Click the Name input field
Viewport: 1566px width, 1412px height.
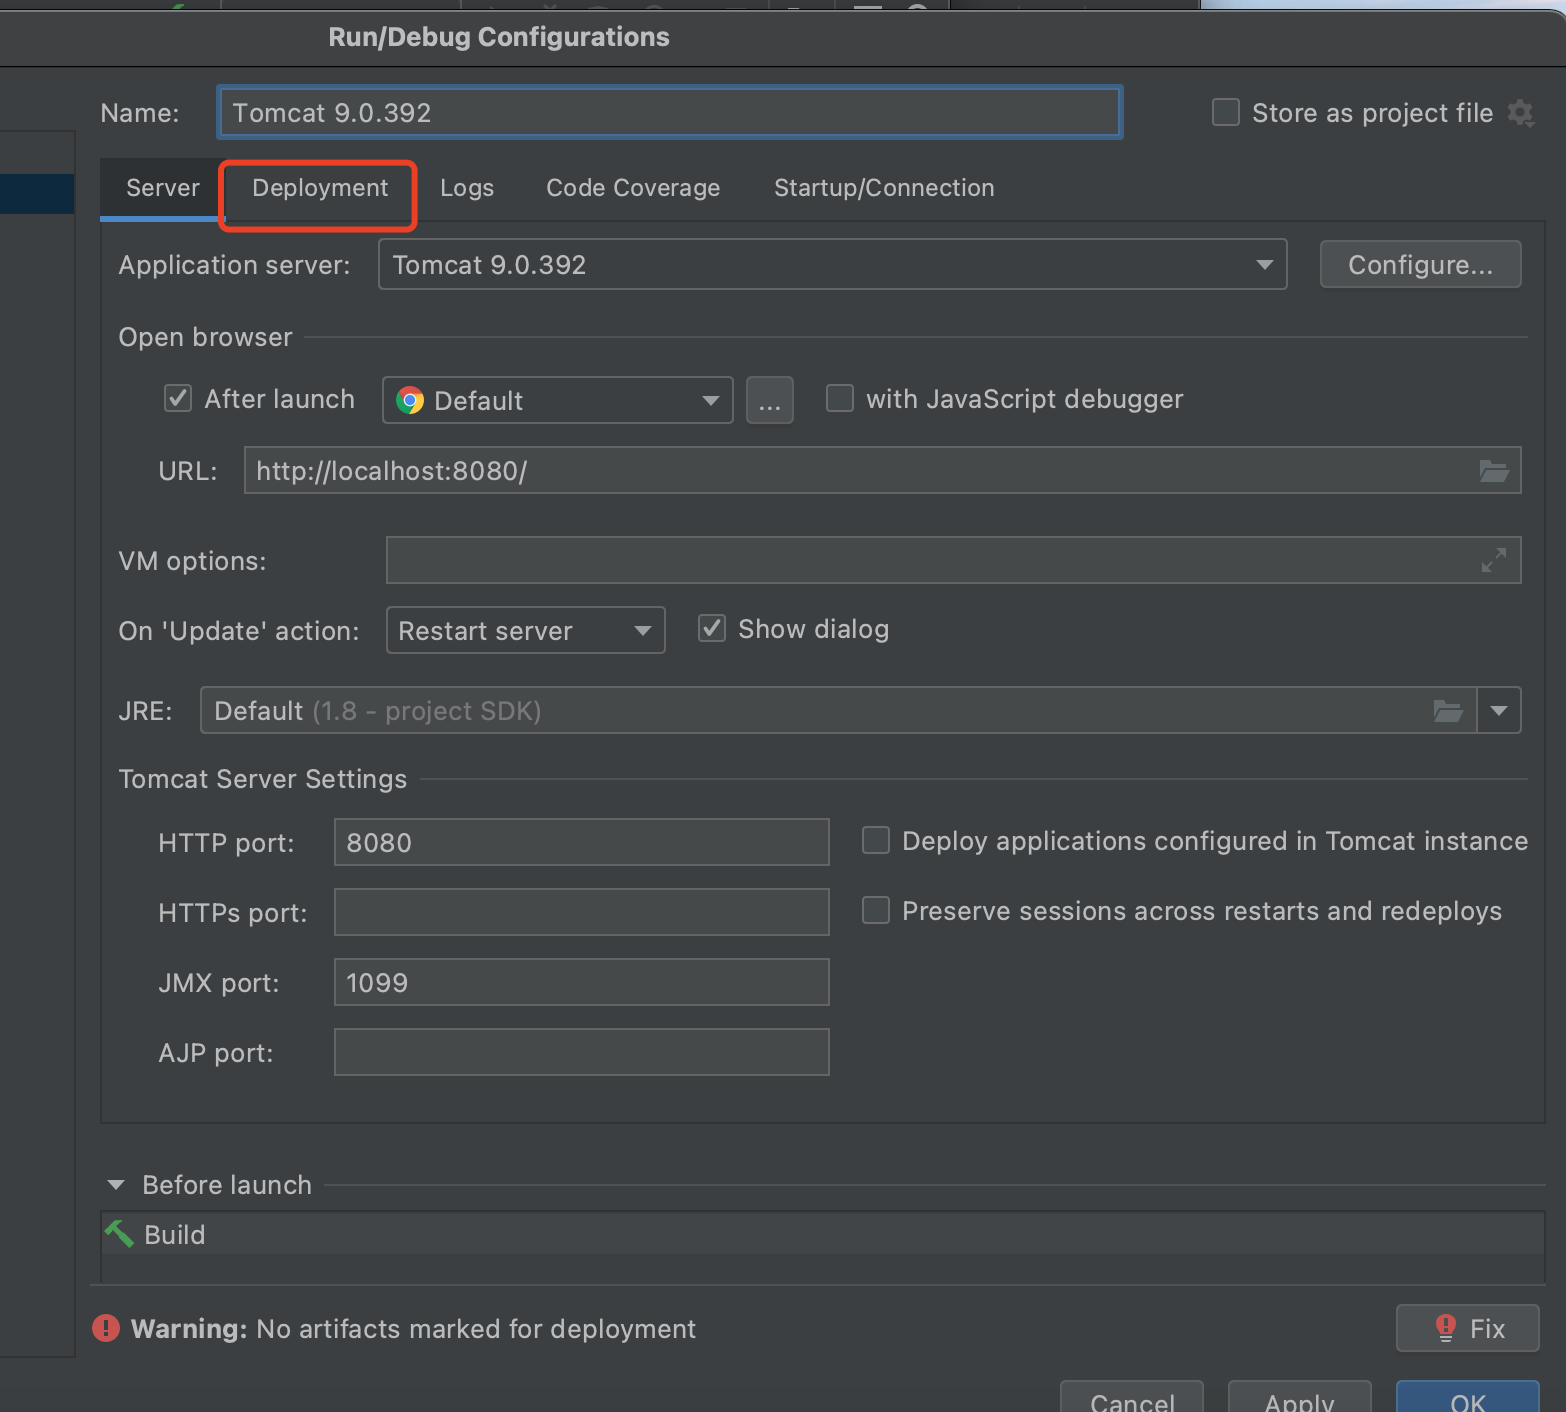670,112
